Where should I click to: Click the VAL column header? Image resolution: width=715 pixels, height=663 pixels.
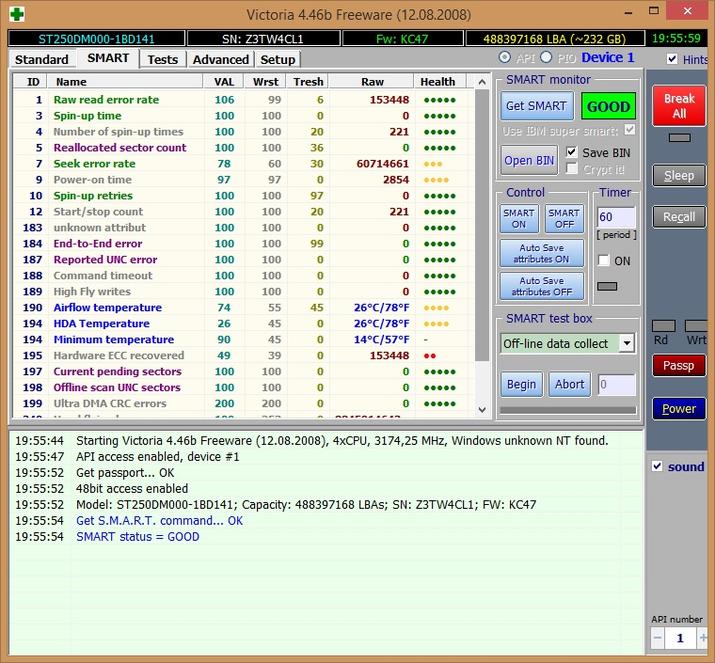[x=223, y=82]
